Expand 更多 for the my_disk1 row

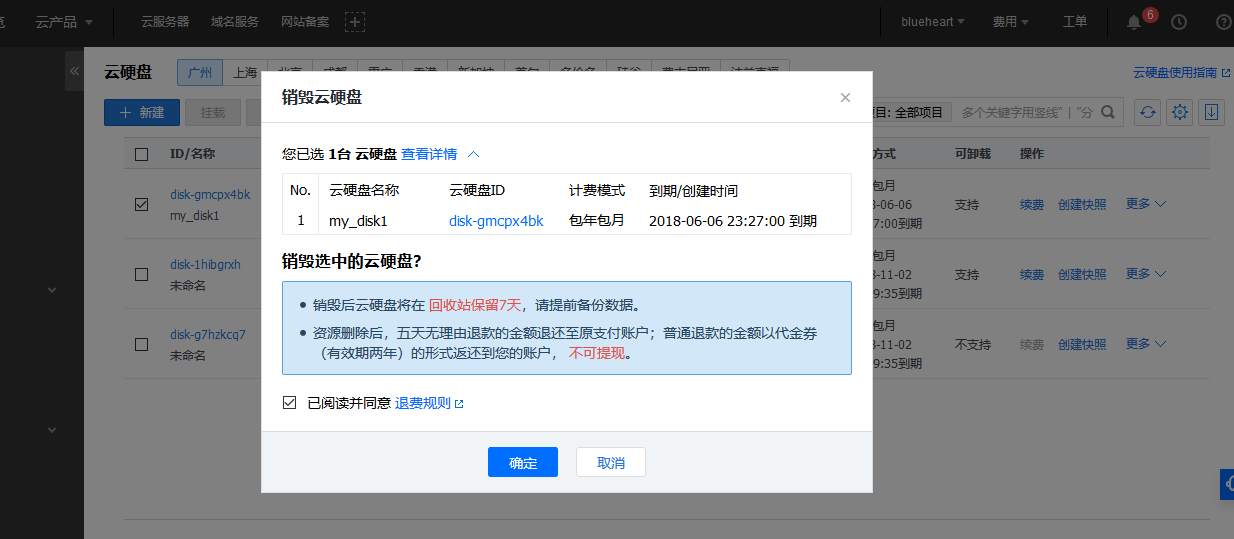tap(1146, 204)
